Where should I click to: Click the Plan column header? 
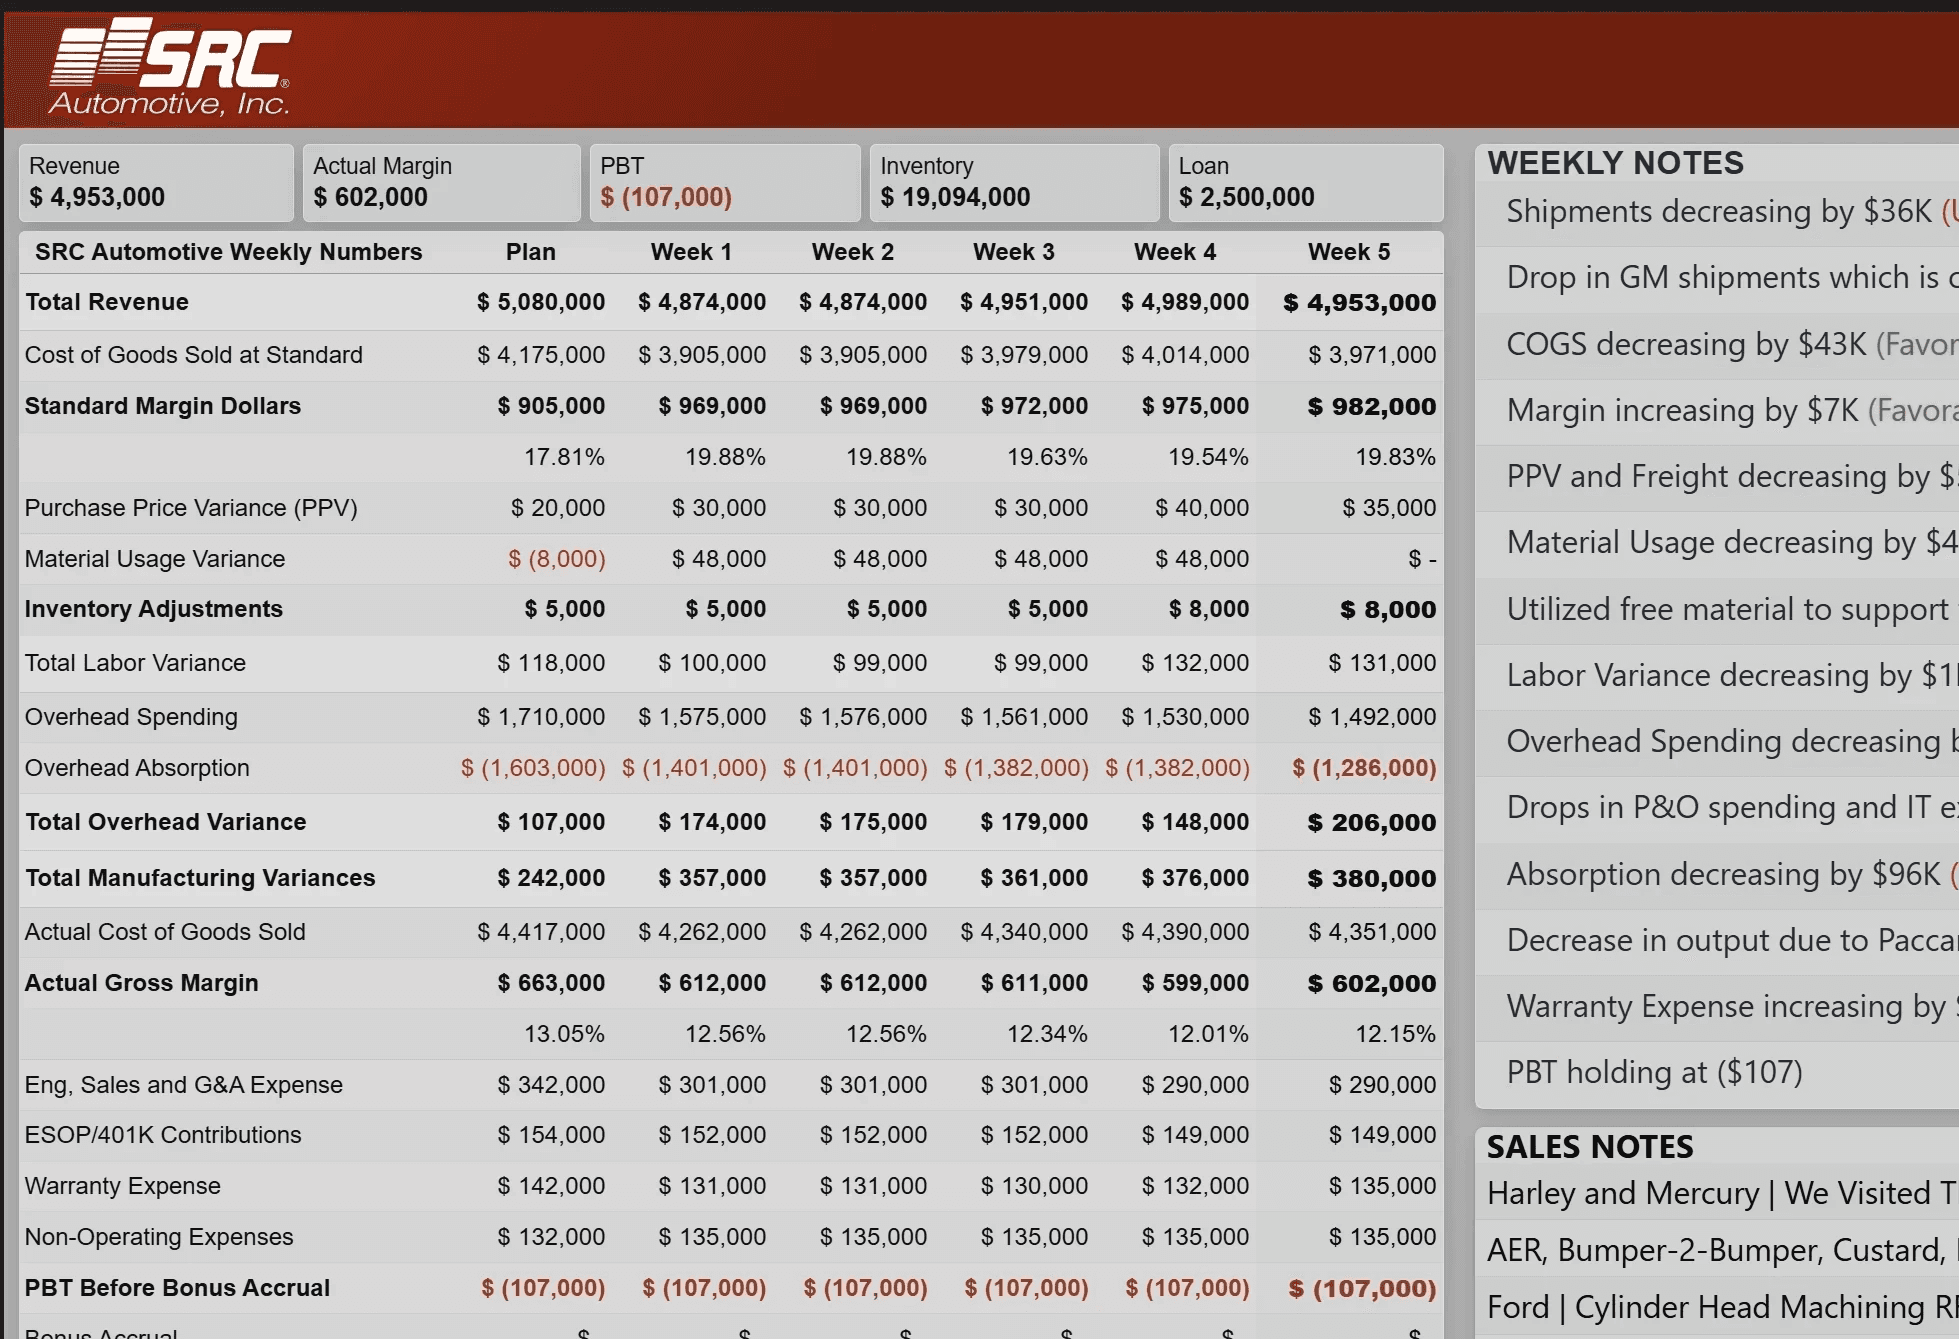530,252
